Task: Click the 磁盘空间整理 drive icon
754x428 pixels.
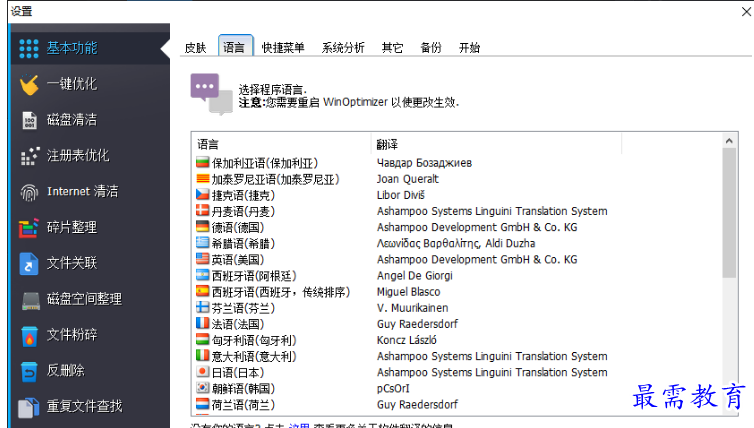Action: coord(30,300)
